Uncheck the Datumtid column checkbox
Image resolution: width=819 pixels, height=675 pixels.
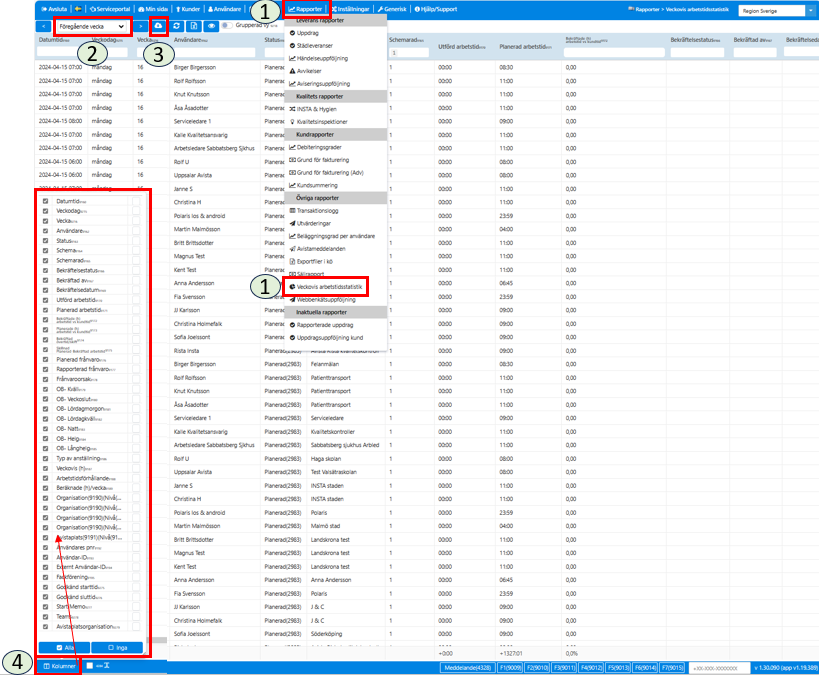point(45,201)
